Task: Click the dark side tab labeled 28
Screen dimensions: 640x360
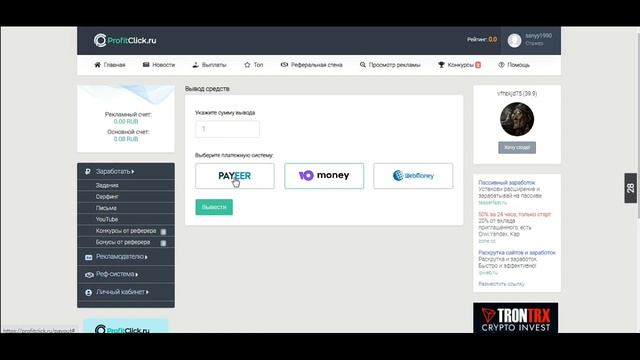Action: point(631,188)
